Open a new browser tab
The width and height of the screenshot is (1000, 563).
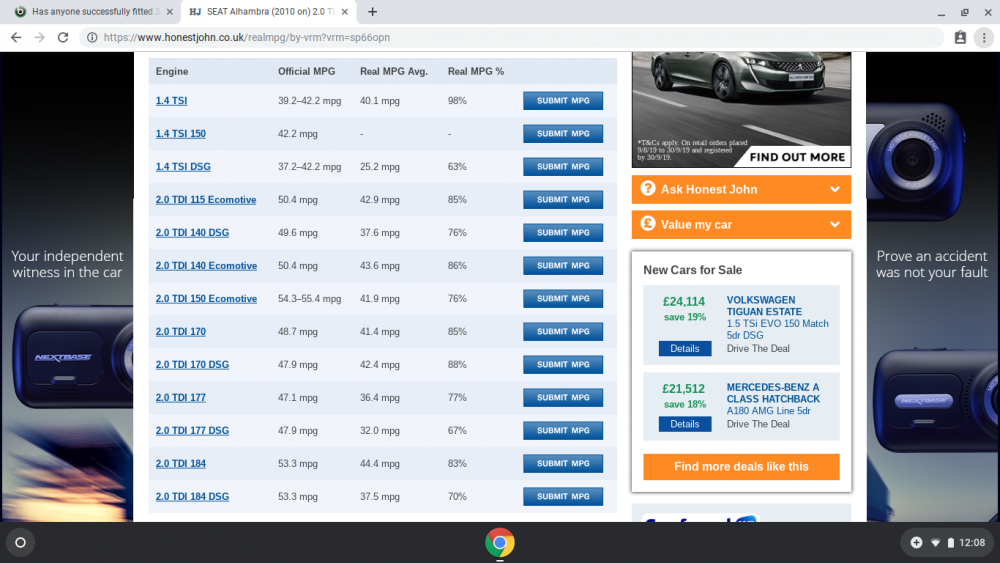(372, 11)
